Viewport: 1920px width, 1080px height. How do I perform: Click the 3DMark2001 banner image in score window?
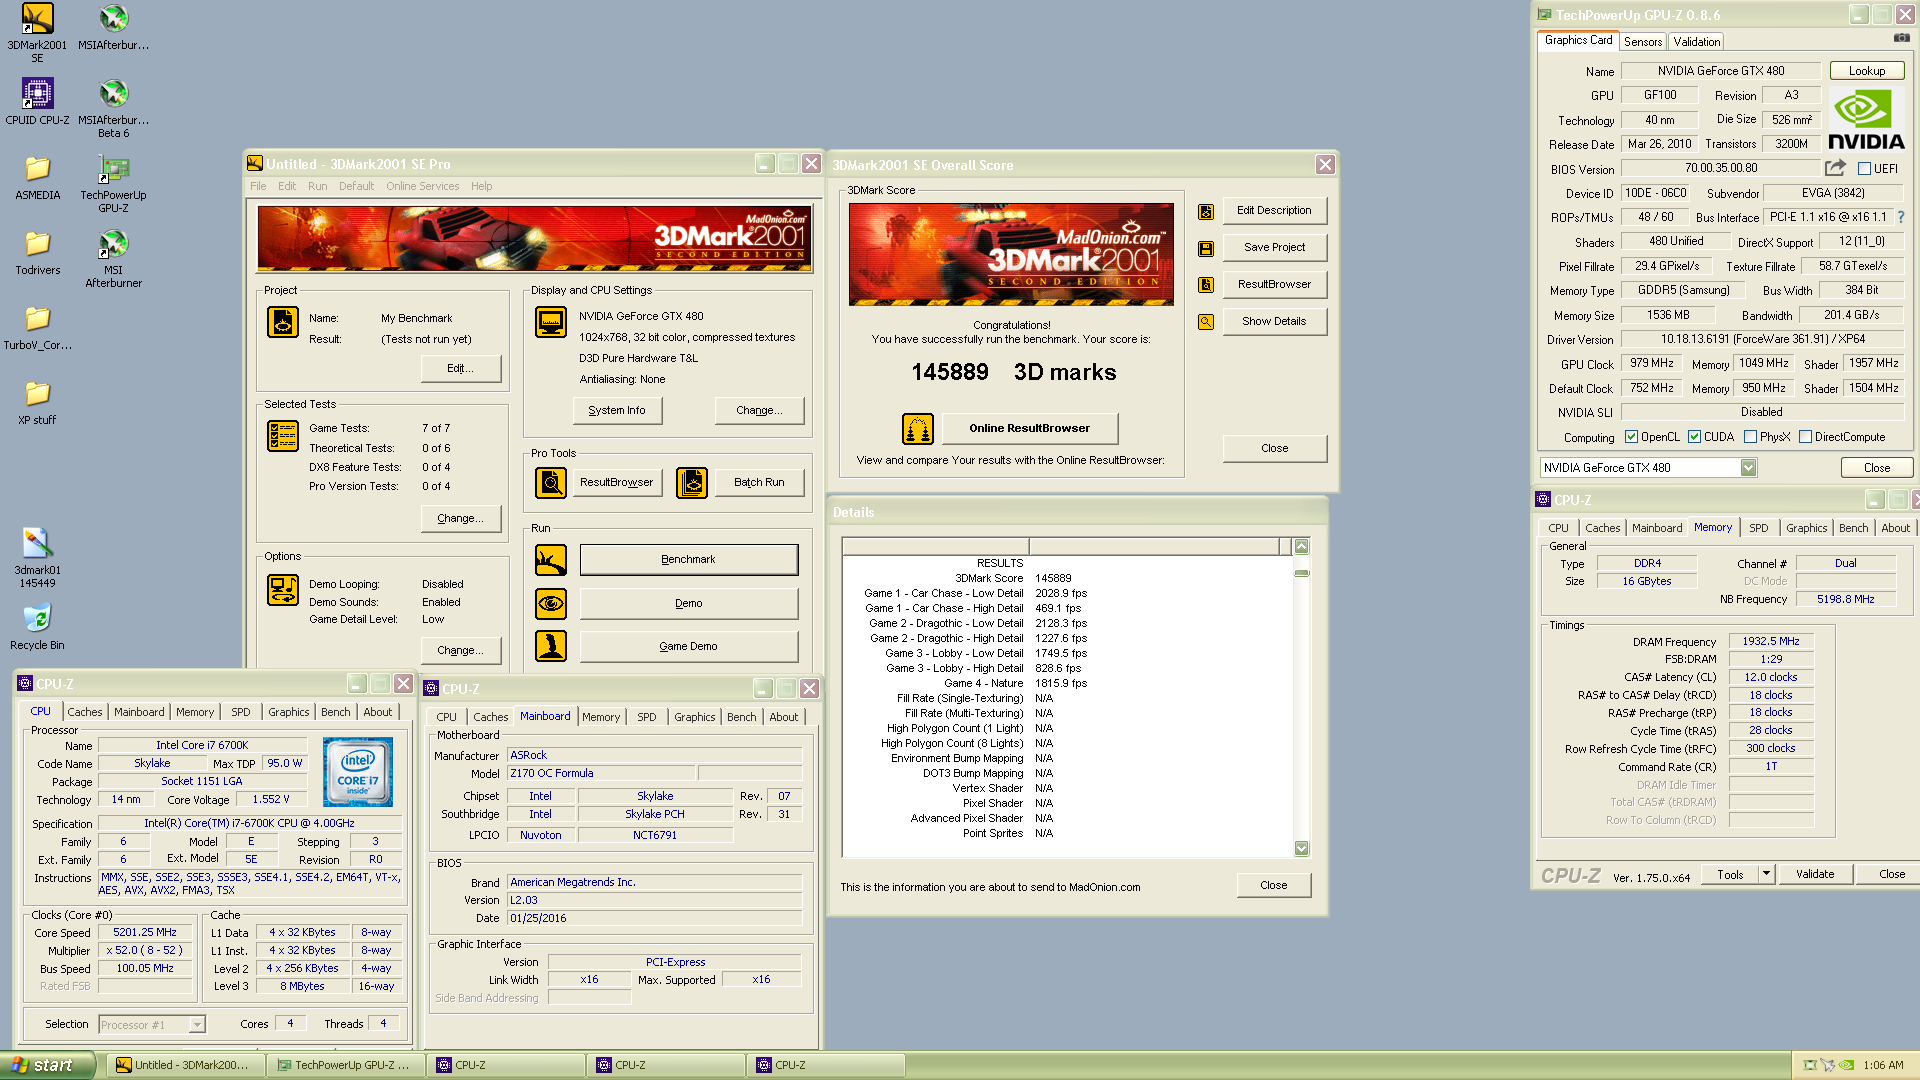1011,254
